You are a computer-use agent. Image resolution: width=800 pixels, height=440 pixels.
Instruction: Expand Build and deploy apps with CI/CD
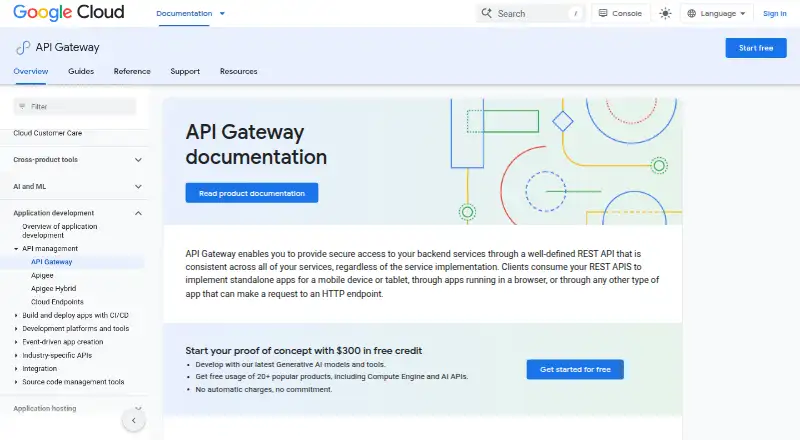[16, 315]
